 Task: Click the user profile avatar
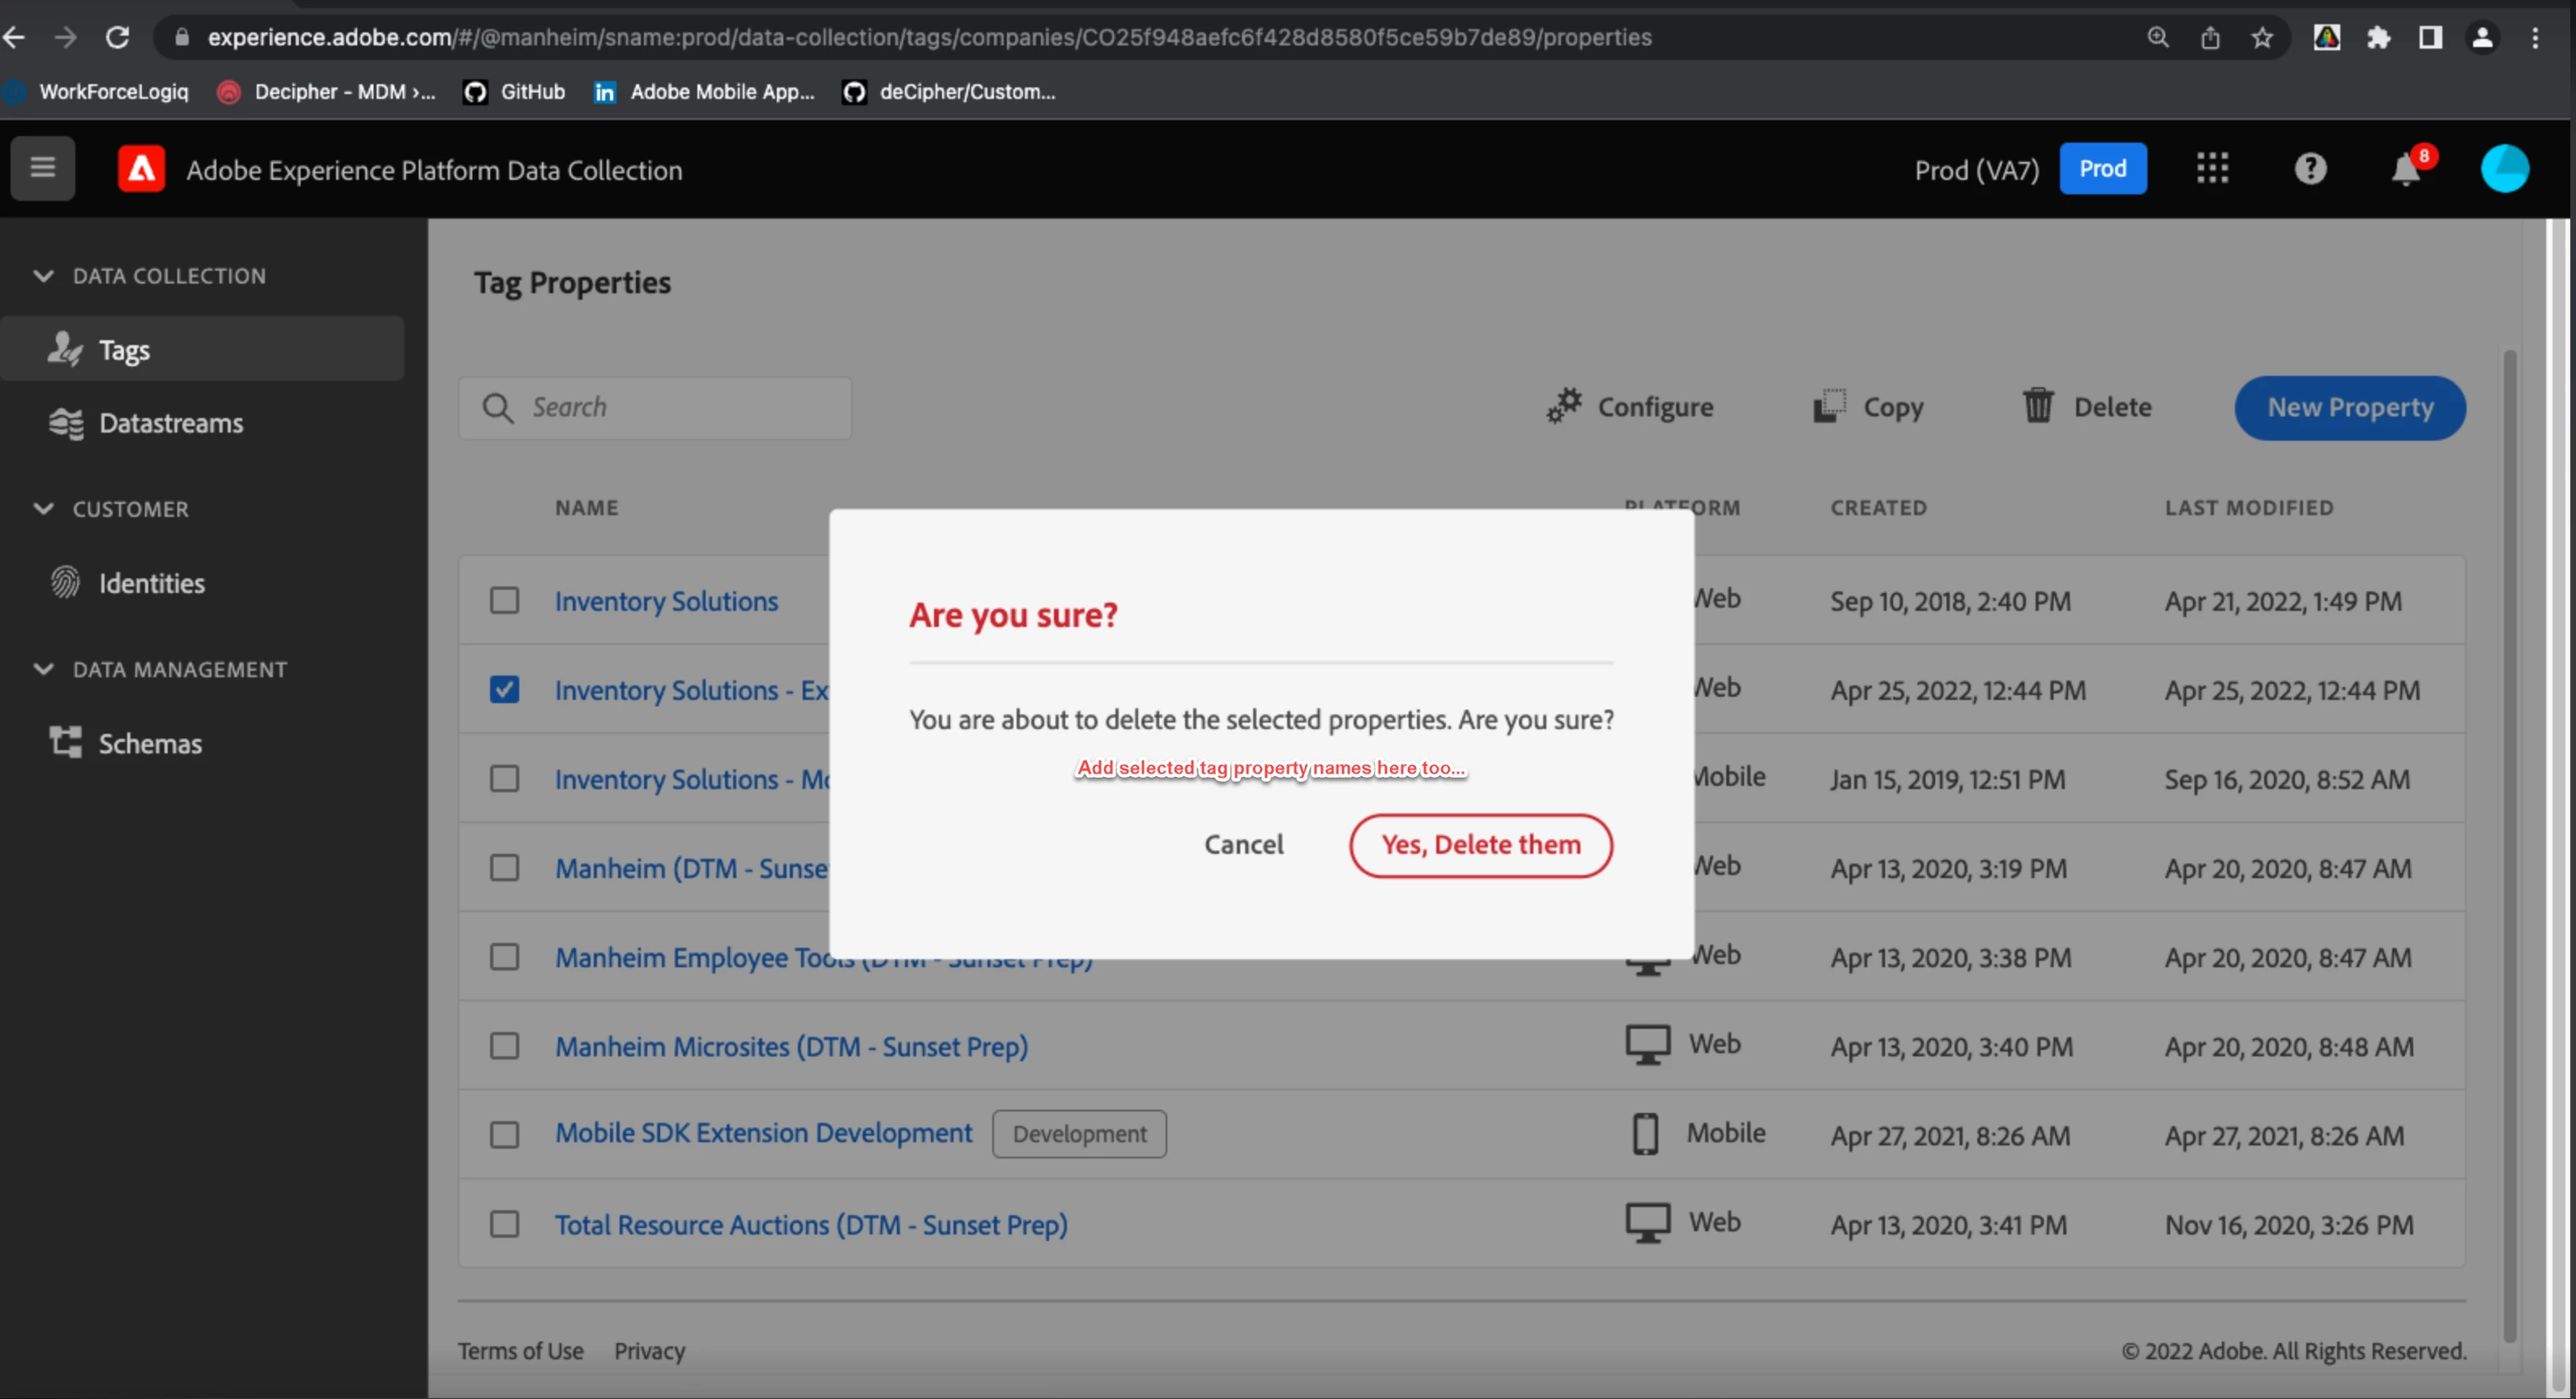(x=2504, y=168)
